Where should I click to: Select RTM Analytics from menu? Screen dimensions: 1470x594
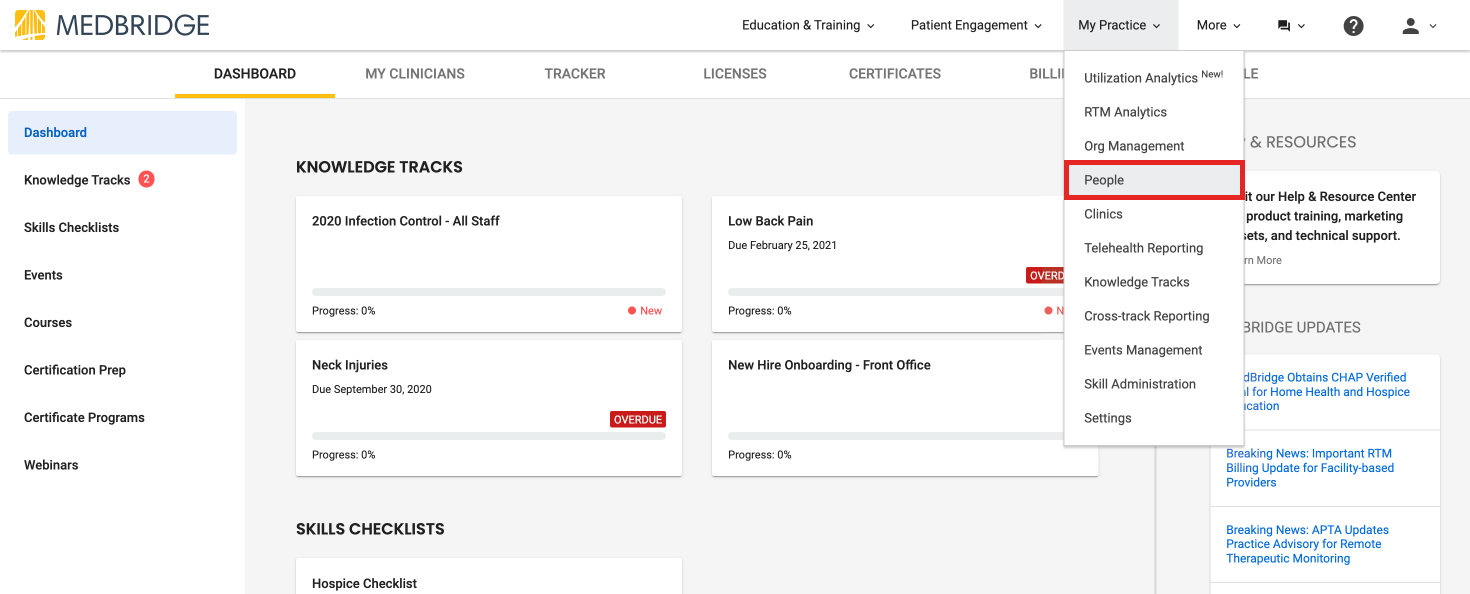(x=1154, y=112)
